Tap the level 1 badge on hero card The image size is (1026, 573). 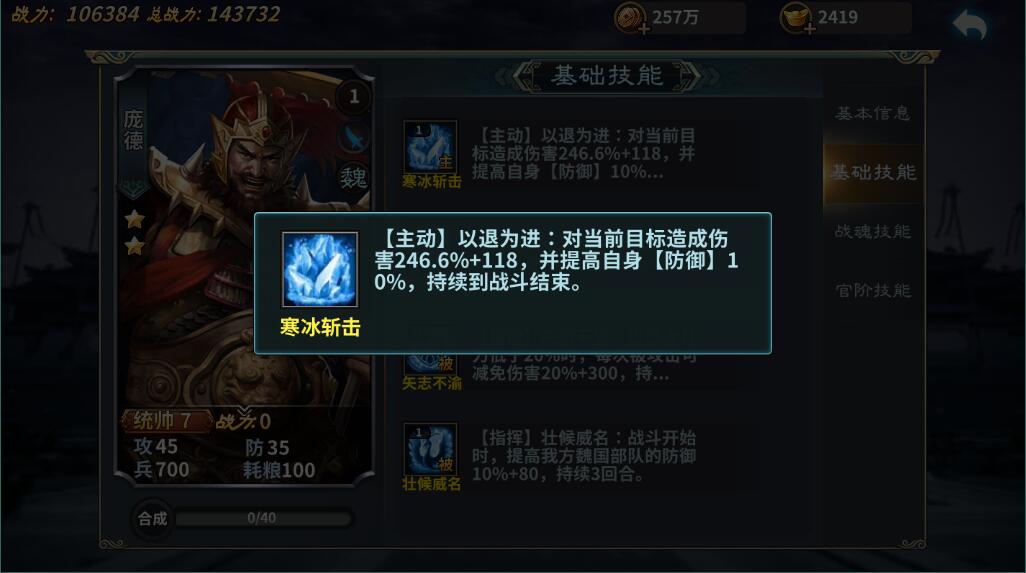[x=354, y=97]
